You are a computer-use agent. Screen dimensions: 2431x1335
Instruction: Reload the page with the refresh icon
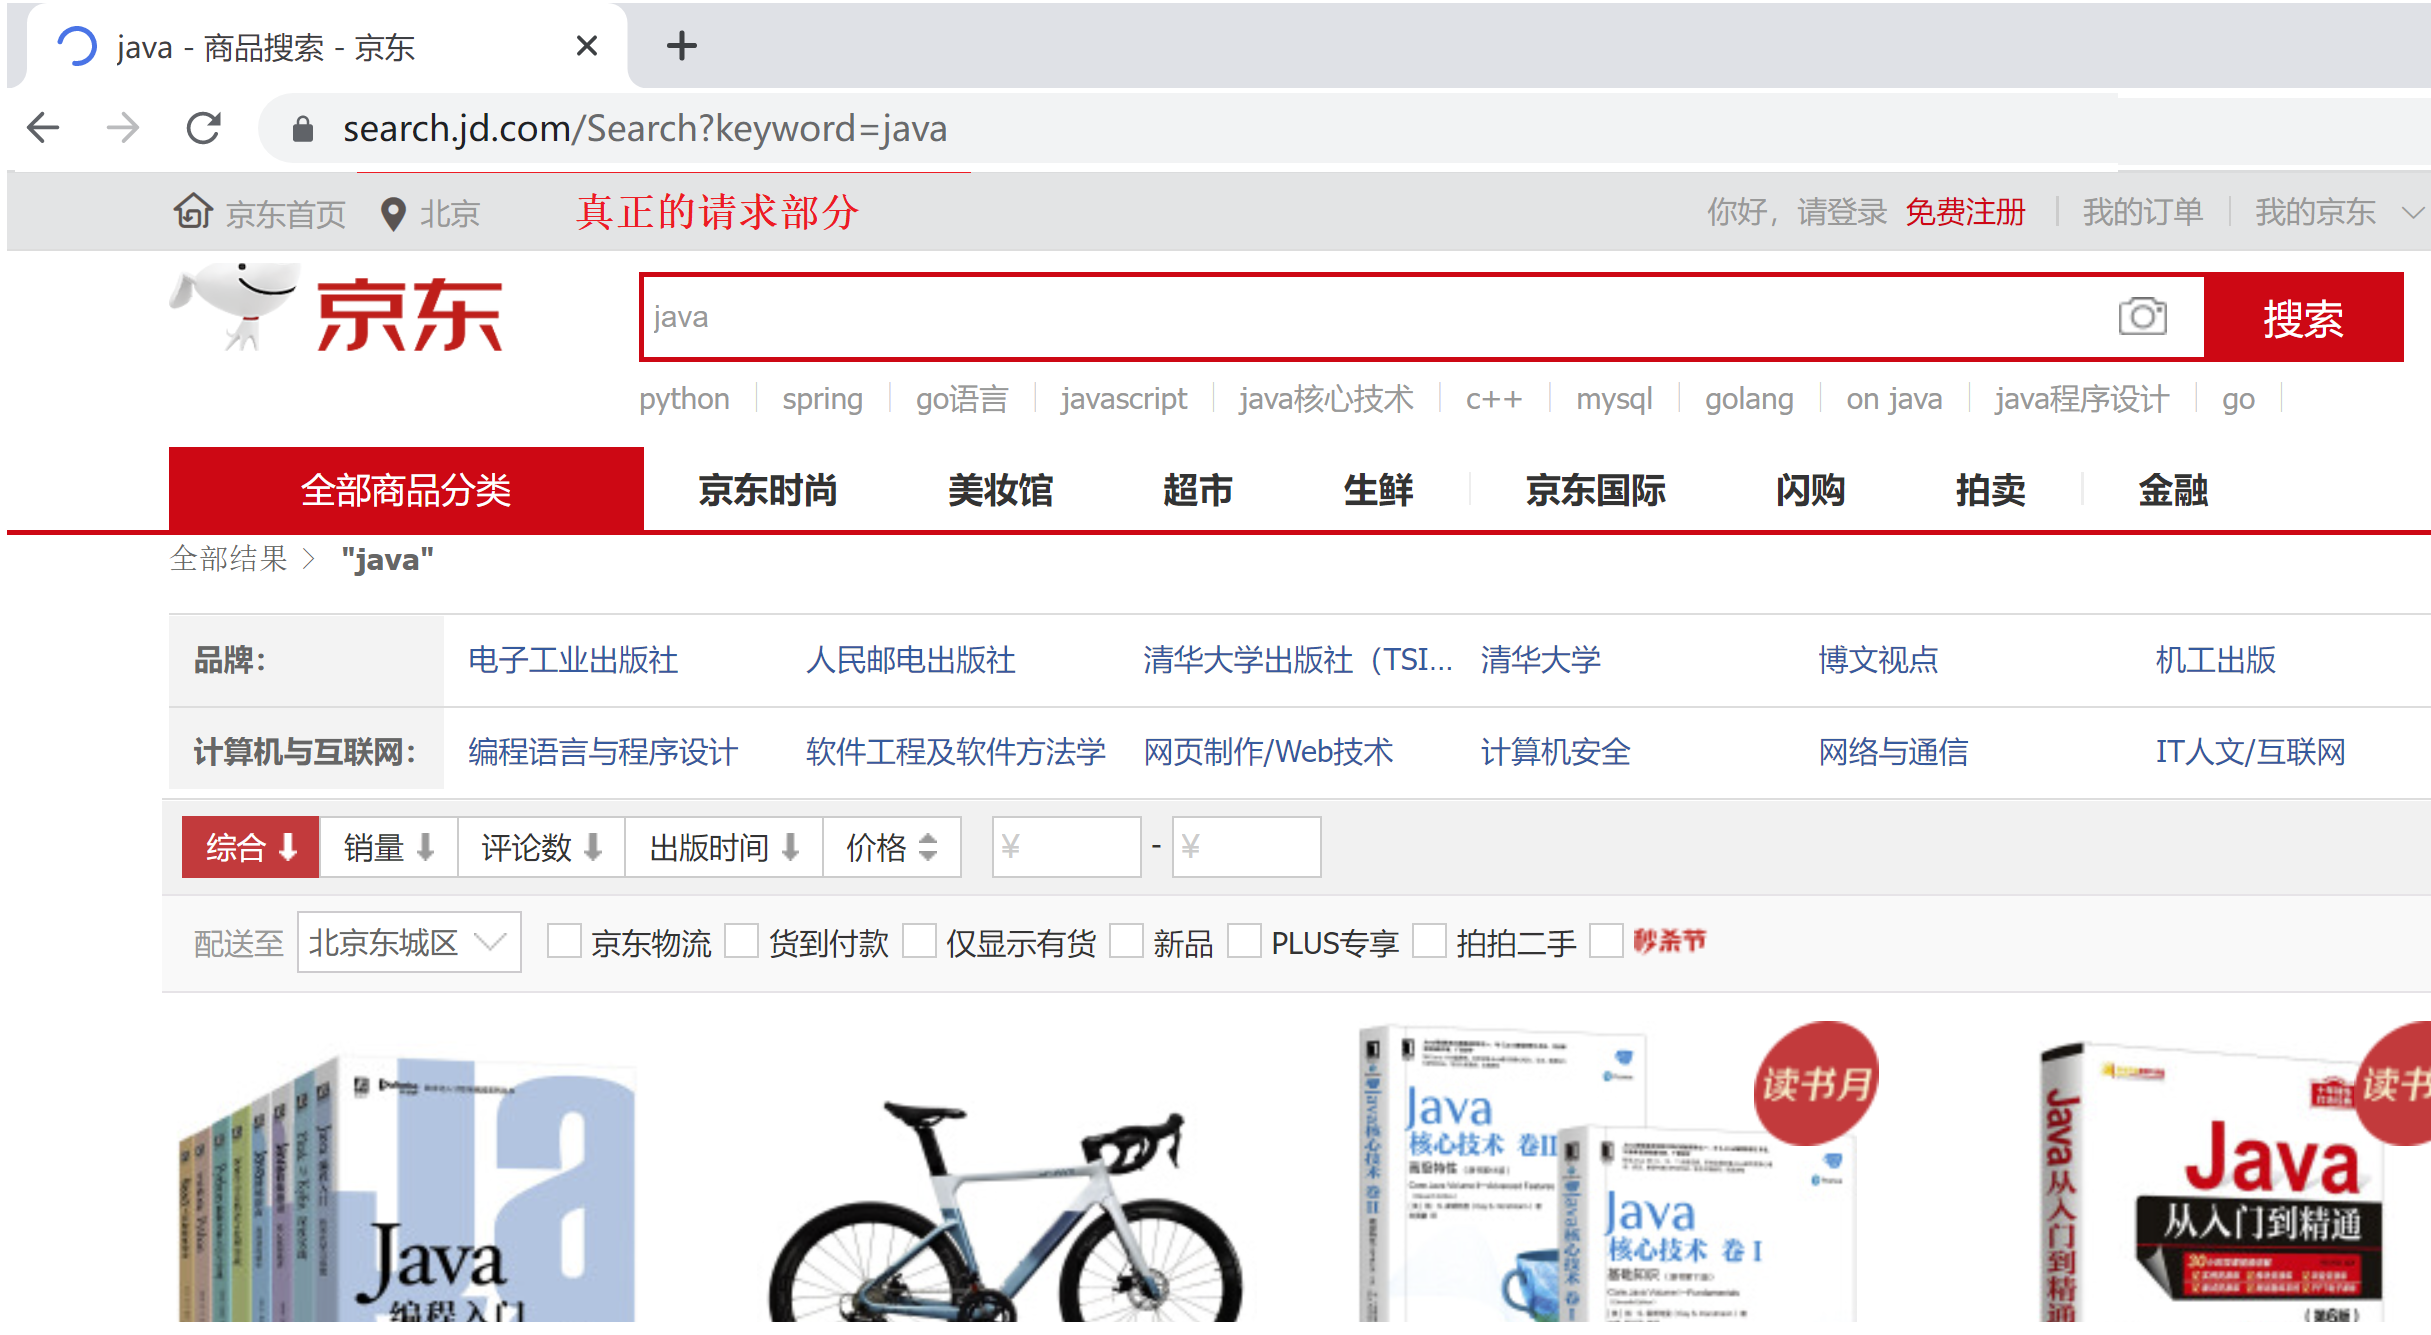[204, 128]
